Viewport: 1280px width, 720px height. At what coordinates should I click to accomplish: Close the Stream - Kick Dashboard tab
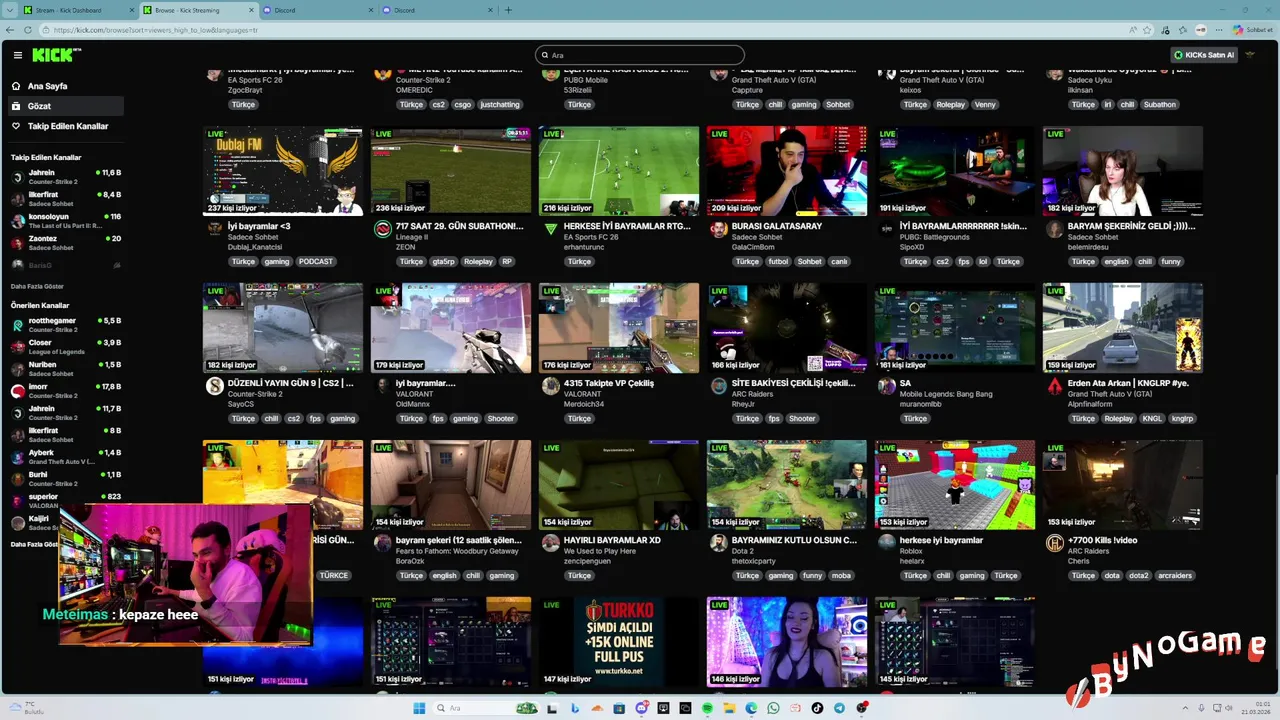click(x=130, y=10)
